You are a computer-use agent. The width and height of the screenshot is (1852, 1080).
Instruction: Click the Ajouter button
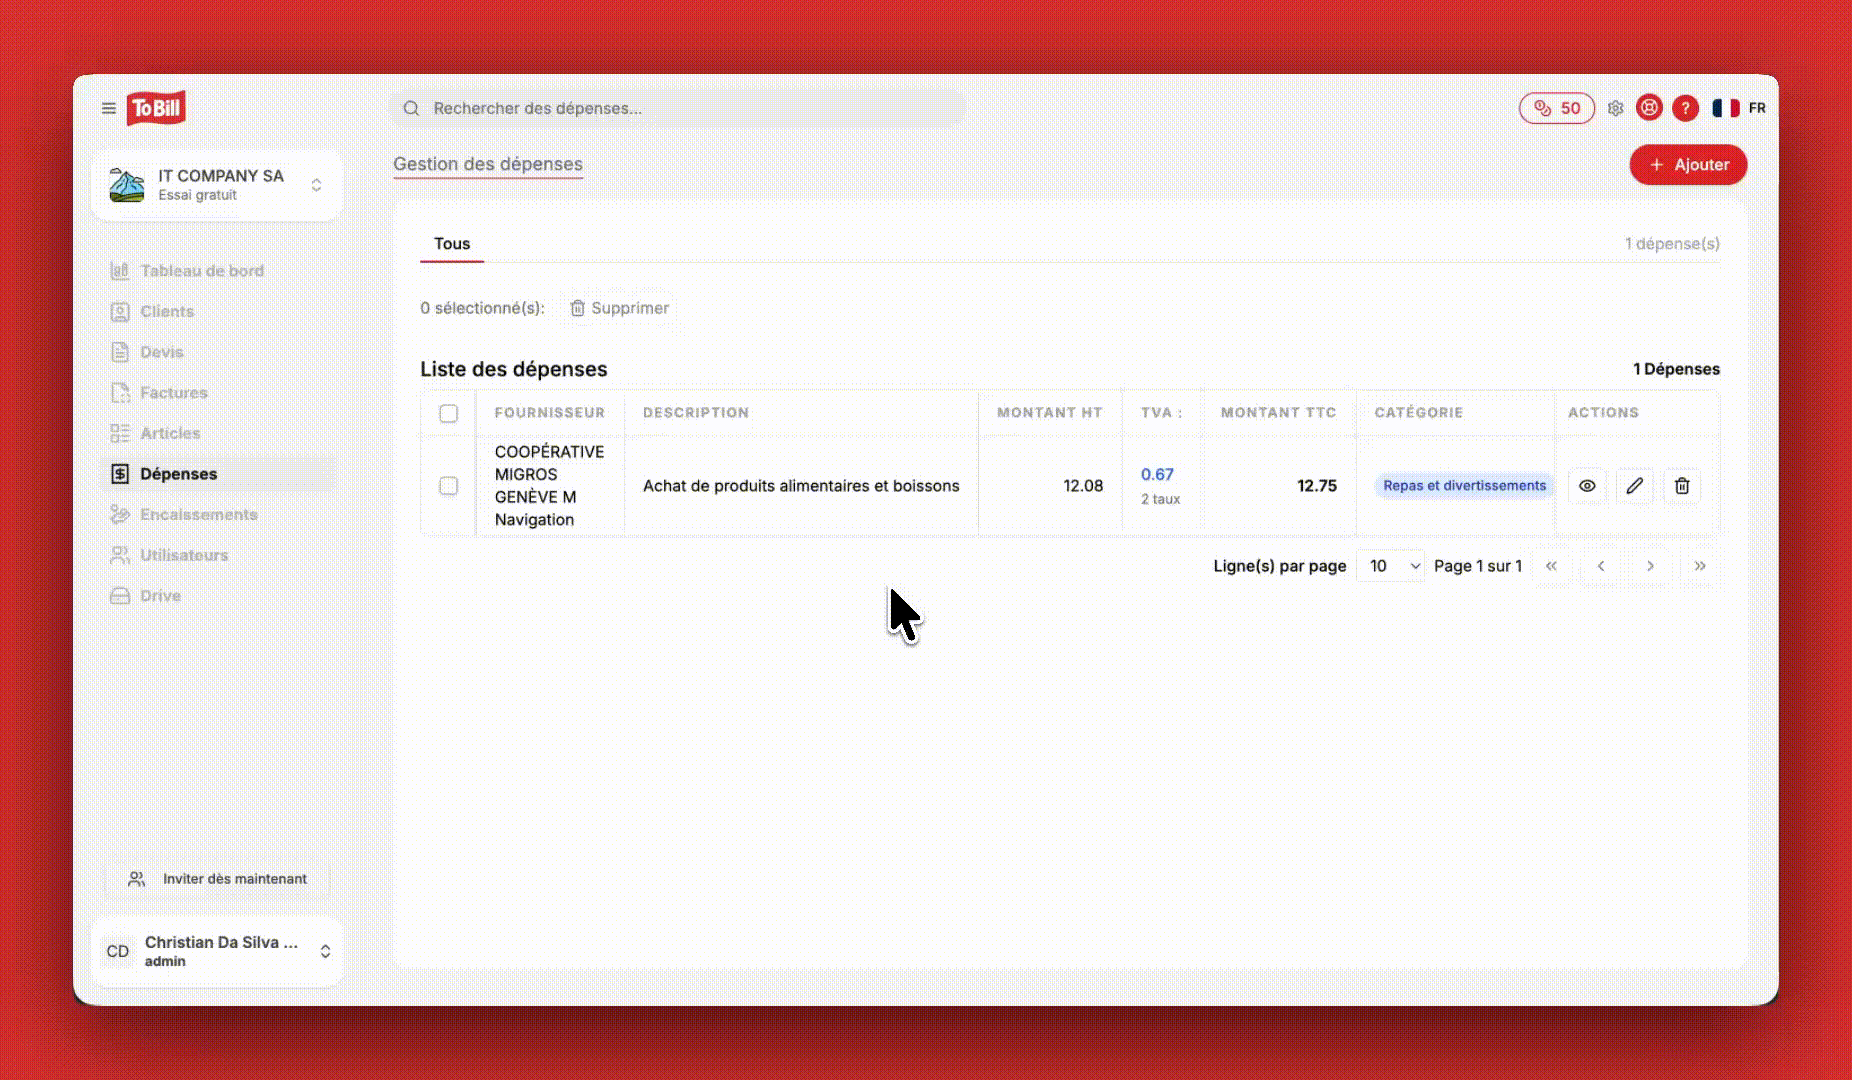[x=1688, y=164]
